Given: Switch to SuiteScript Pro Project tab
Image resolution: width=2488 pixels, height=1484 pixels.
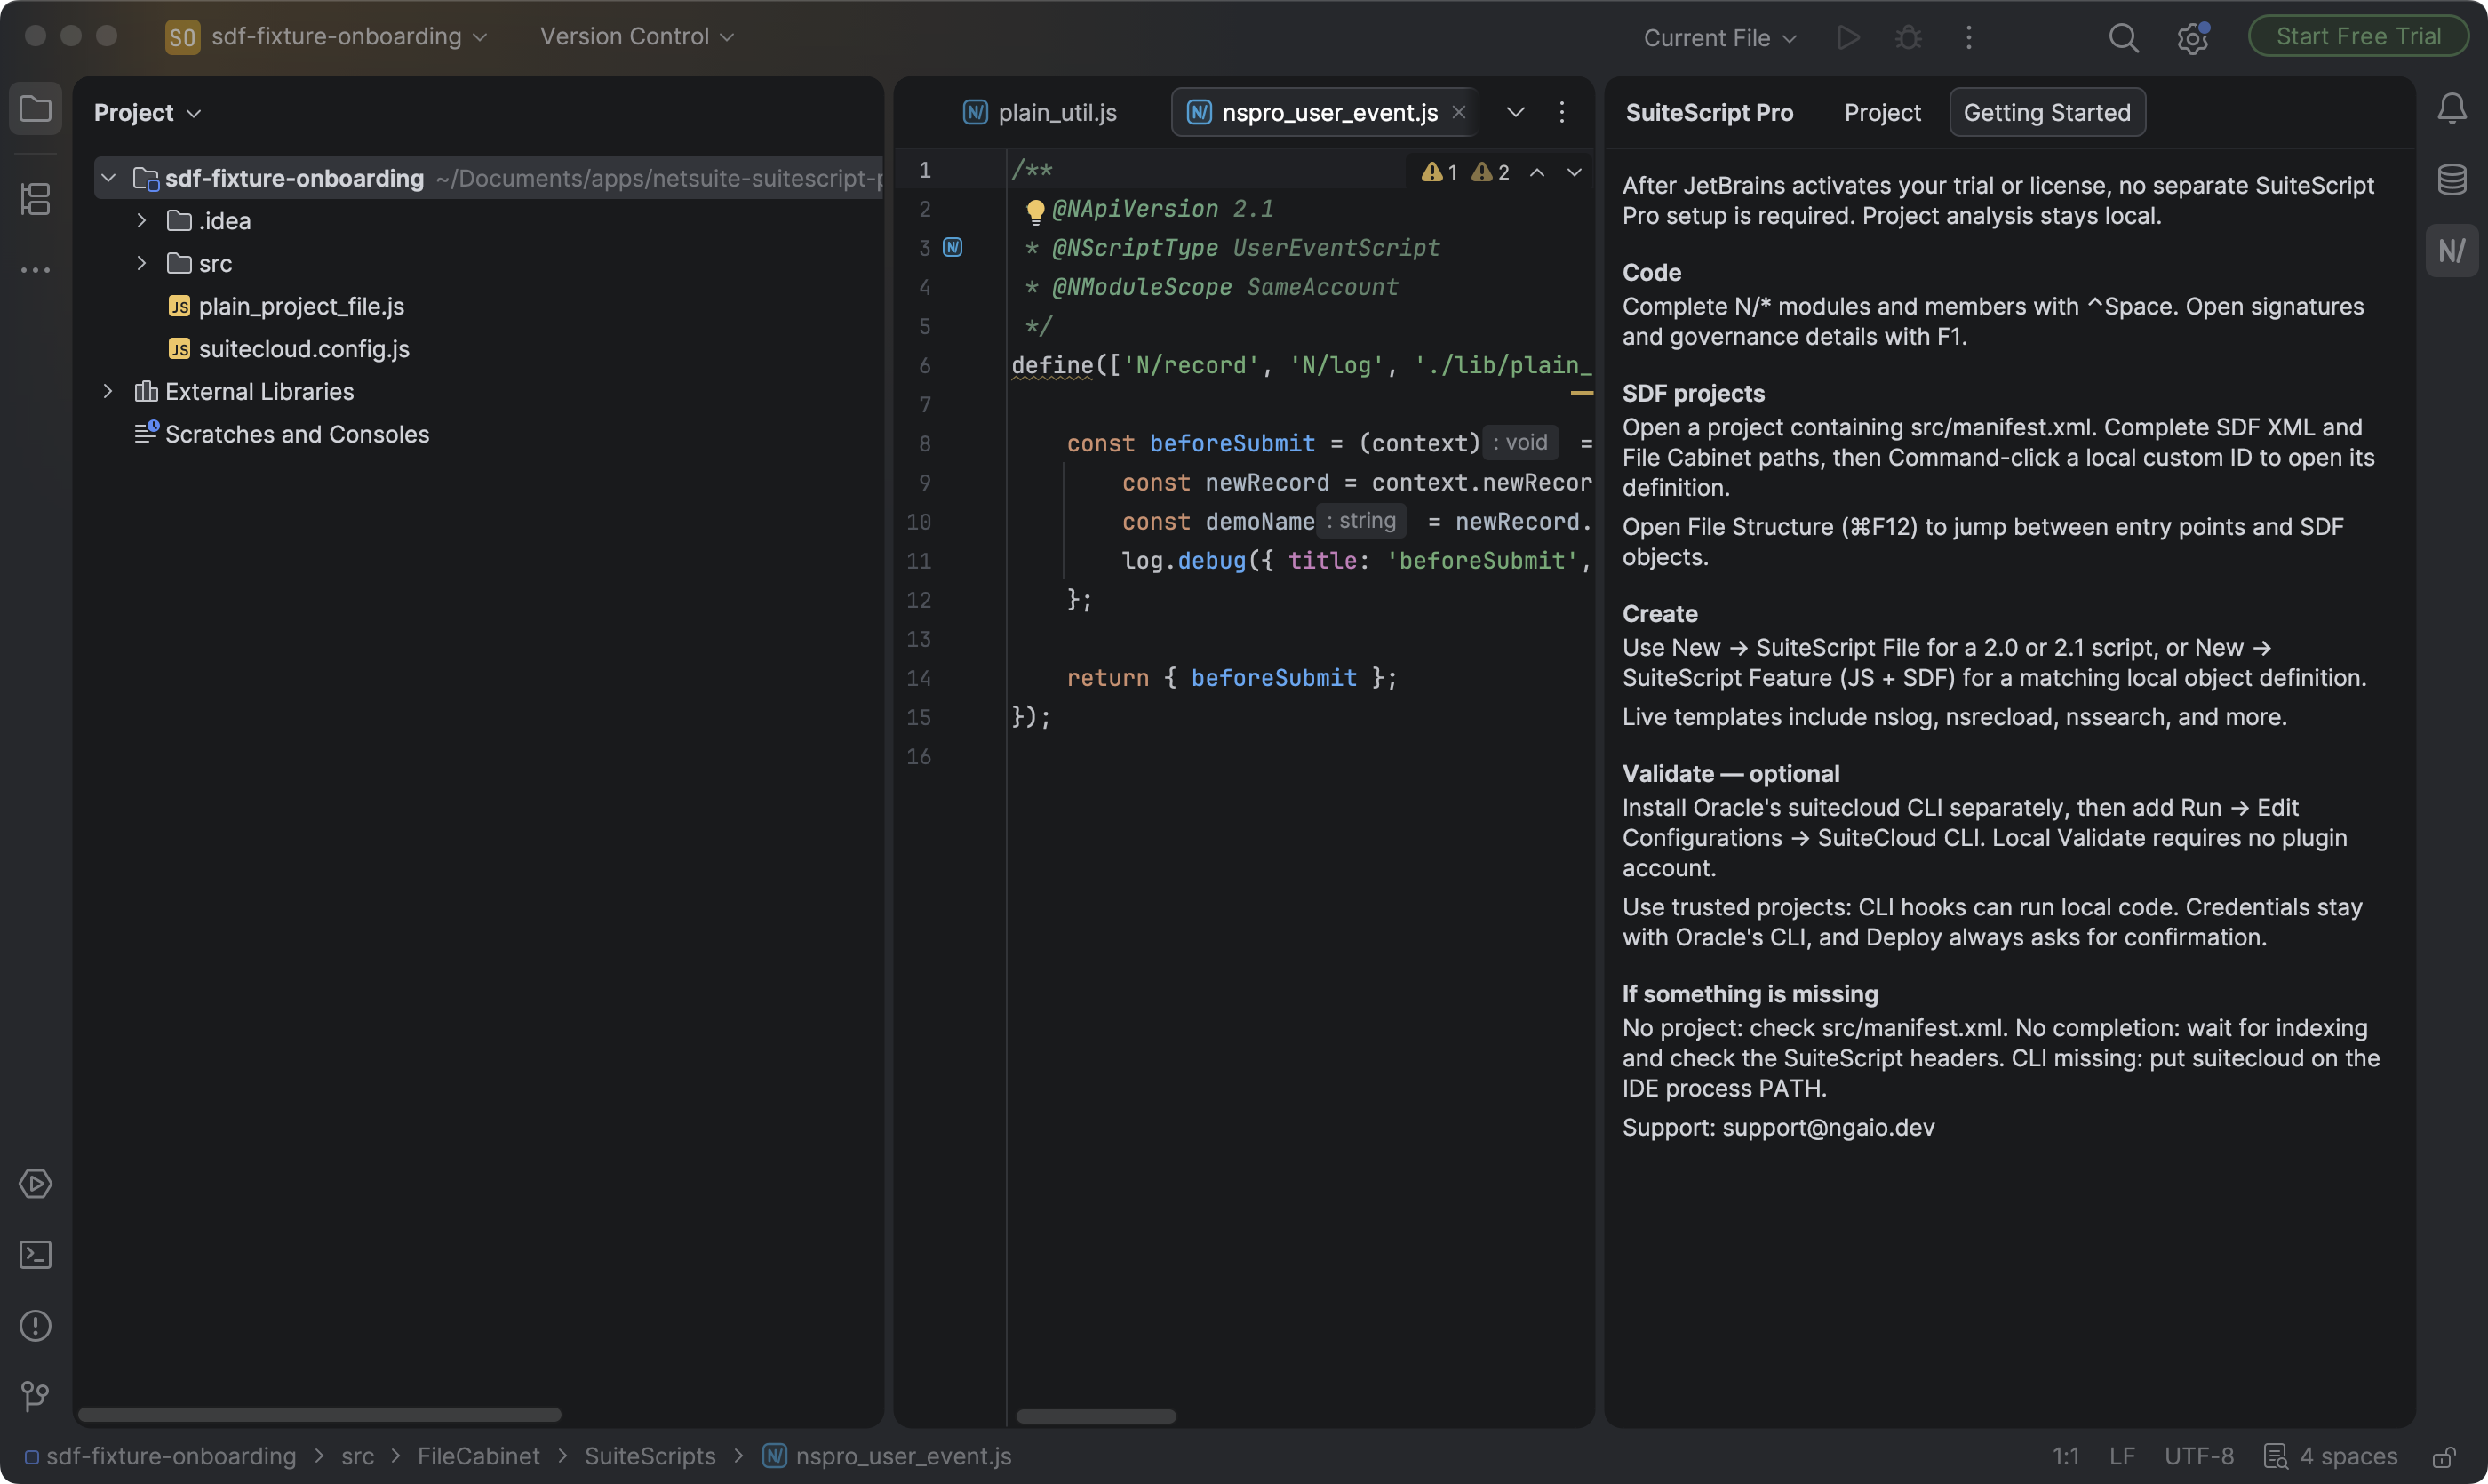Looking at the screenshot, I should [1882, 112].
